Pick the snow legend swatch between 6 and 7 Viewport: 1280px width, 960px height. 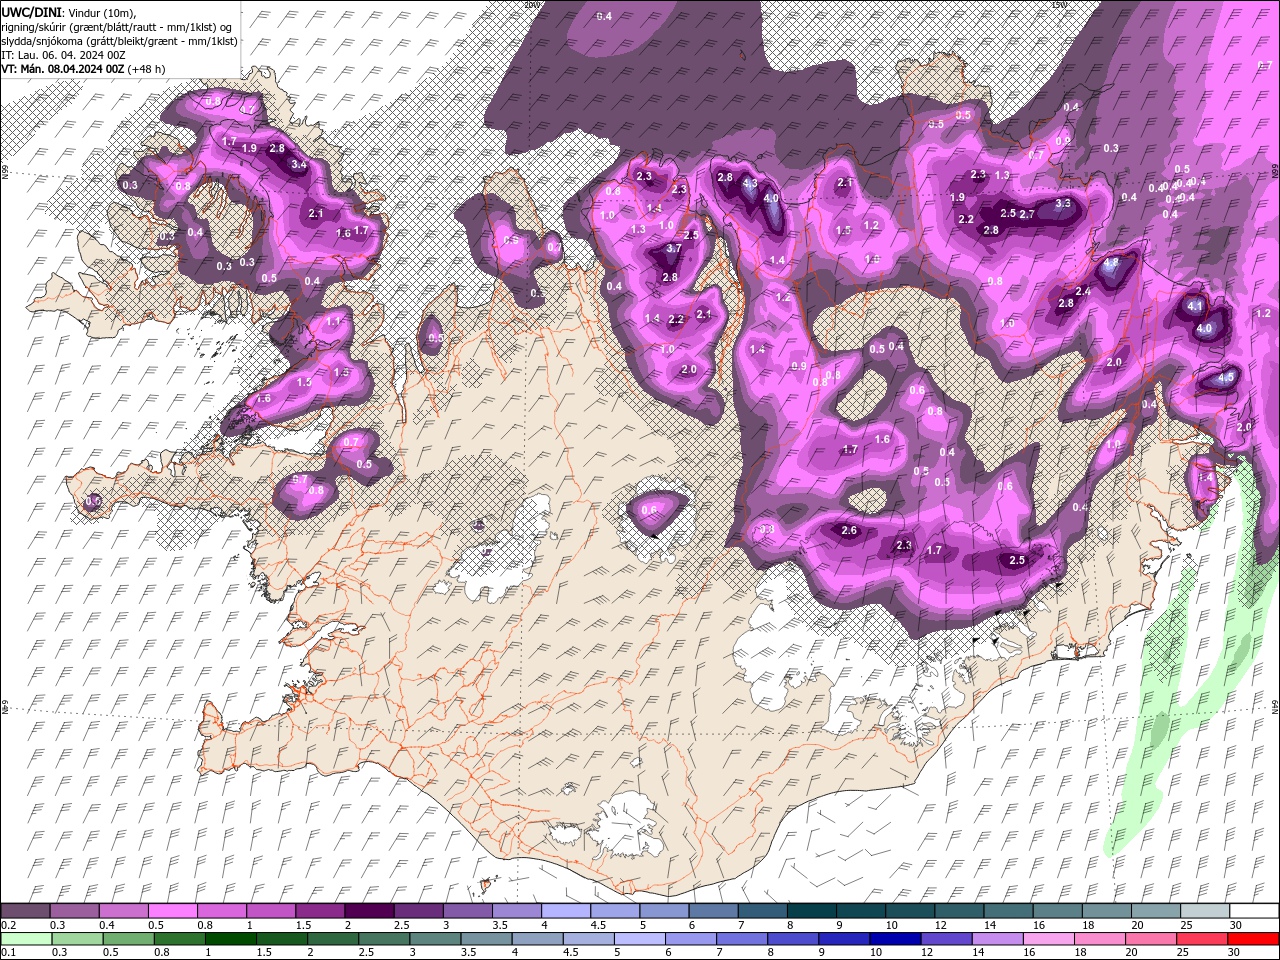point(713,911)
